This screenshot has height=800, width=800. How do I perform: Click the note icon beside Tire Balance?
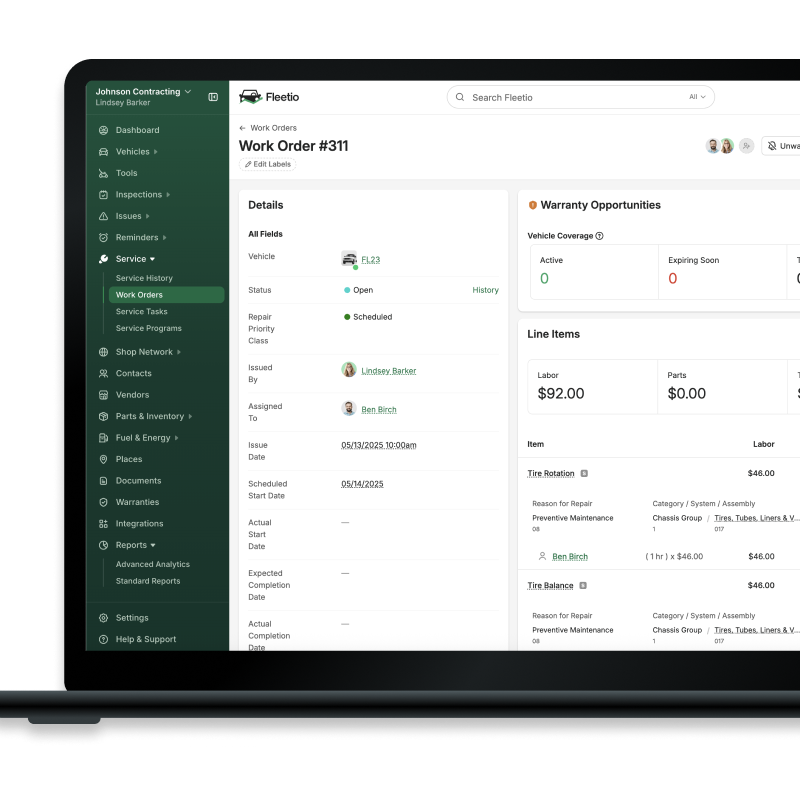[x=583, y=585]
